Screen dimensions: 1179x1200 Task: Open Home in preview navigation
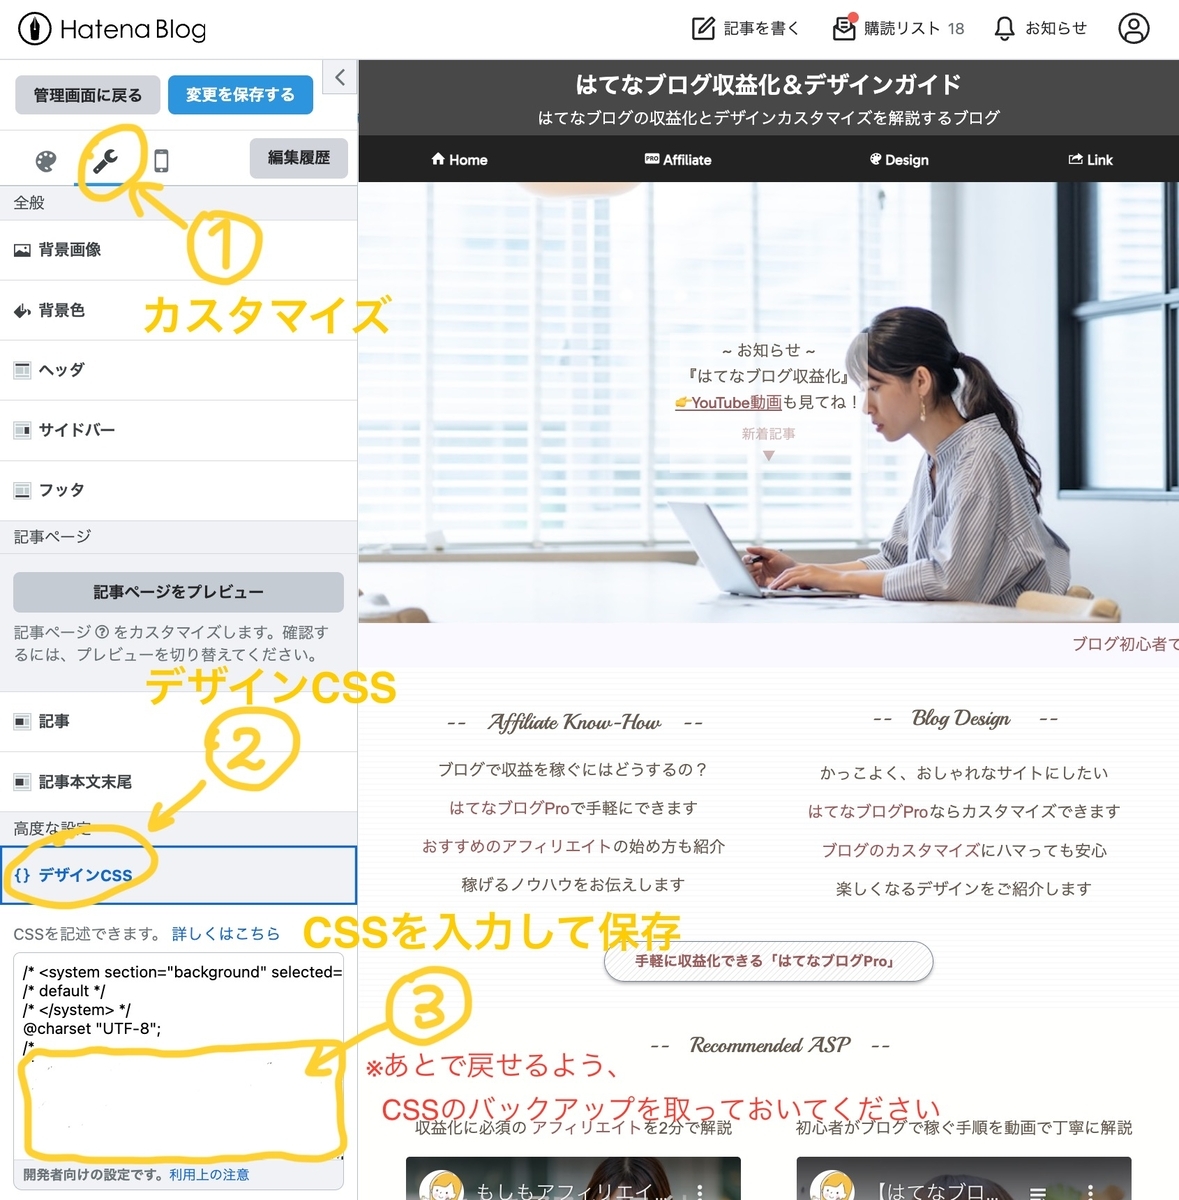point(459,159)
